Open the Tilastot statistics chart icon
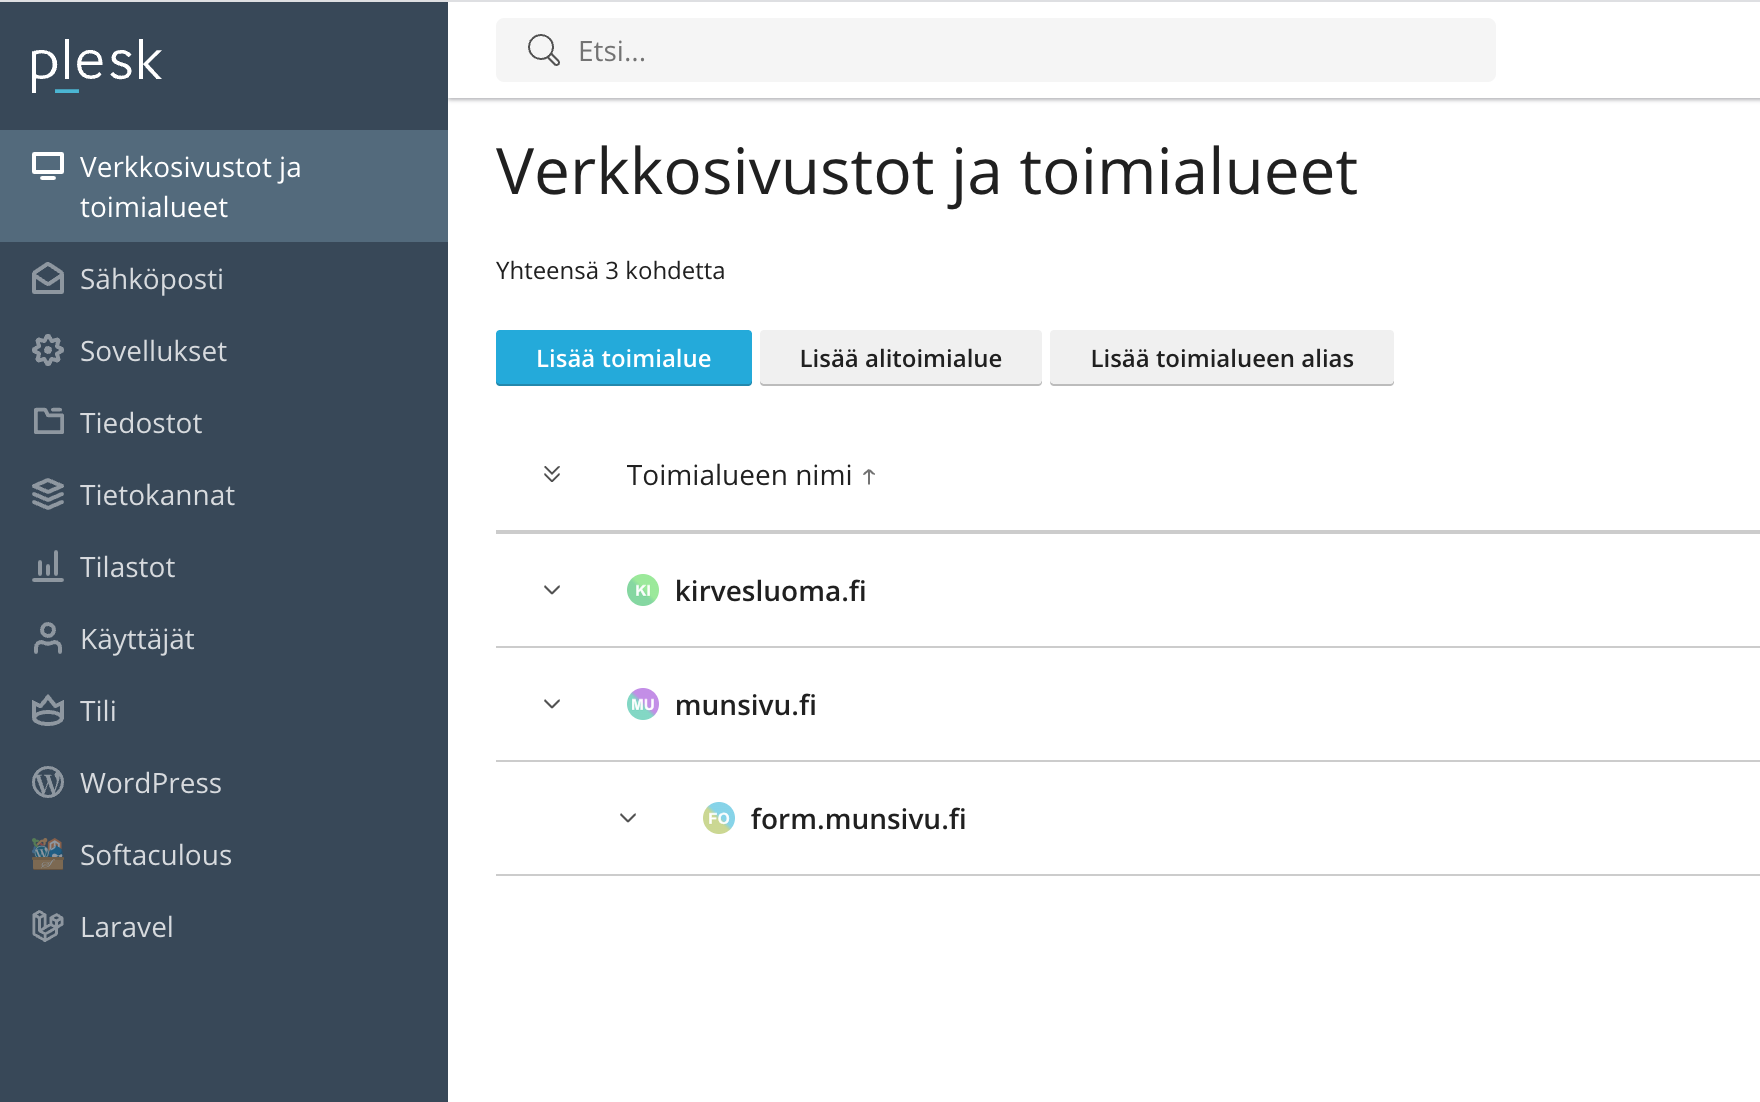Image resolution: width=1760 pixels, height=1102 pixels. (47, 566)
